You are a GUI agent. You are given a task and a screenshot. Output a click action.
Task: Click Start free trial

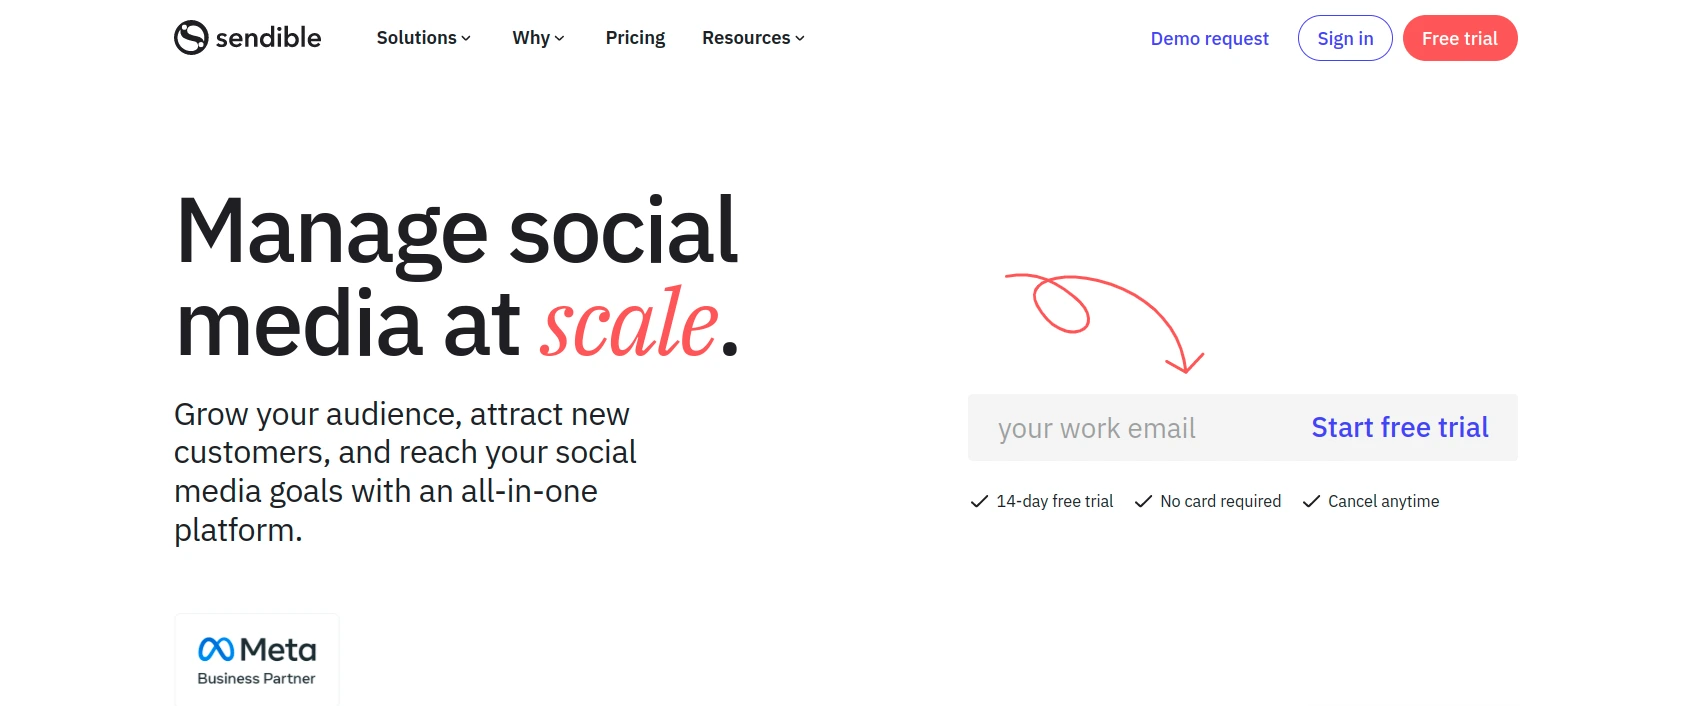1400,427
